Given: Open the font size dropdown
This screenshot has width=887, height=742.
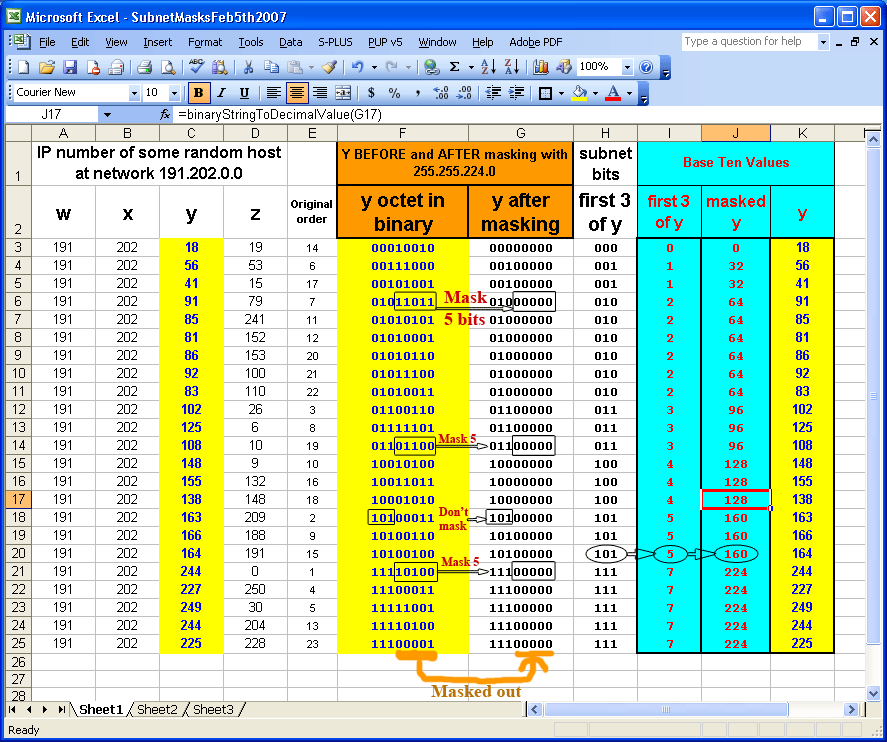Looking at the screenshot, I should [x=174, y=93].
